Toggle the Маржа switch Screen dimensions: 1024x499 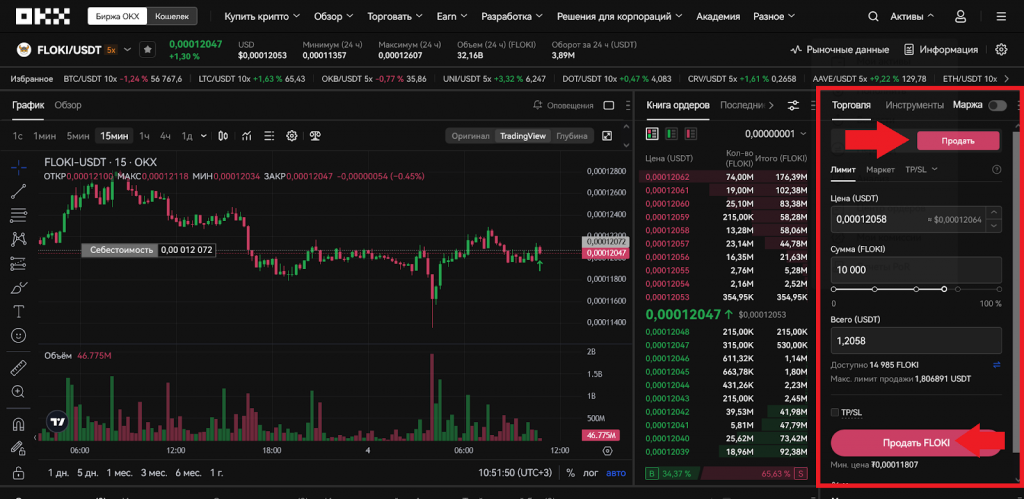[997, 105]
